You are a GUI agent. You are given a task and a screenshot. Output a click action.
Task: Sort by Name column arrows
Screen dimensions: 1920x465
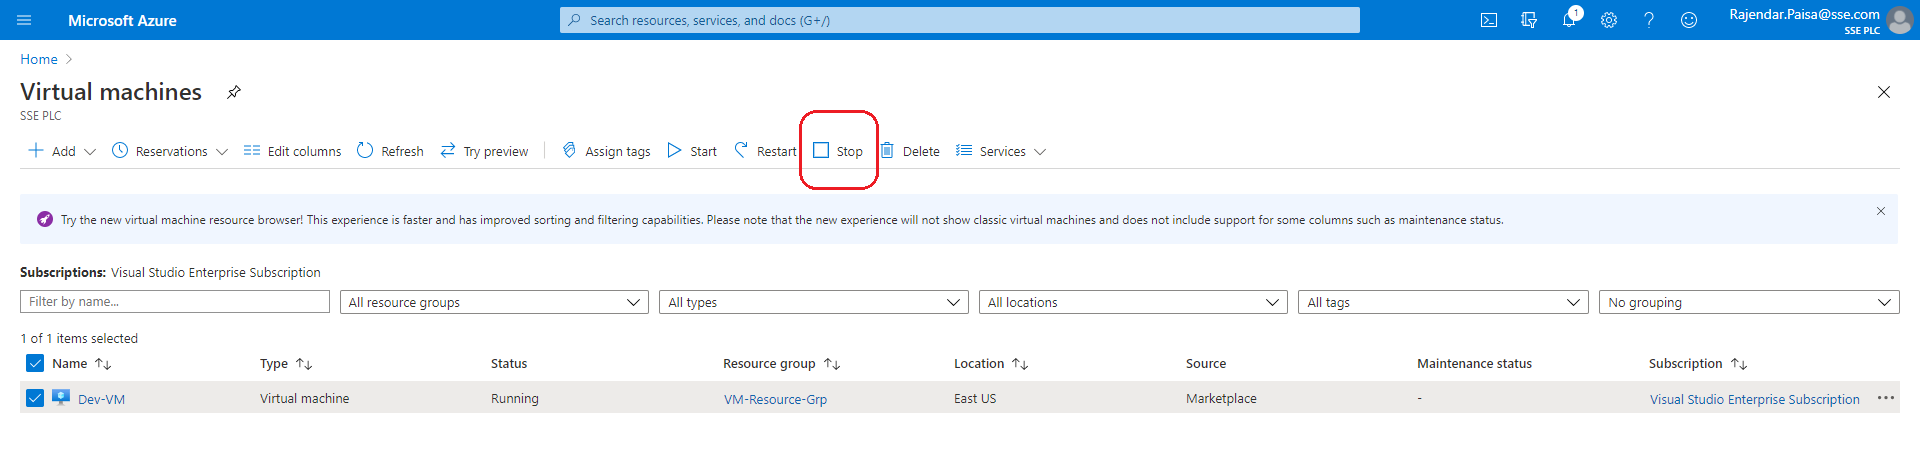(103, 364)
